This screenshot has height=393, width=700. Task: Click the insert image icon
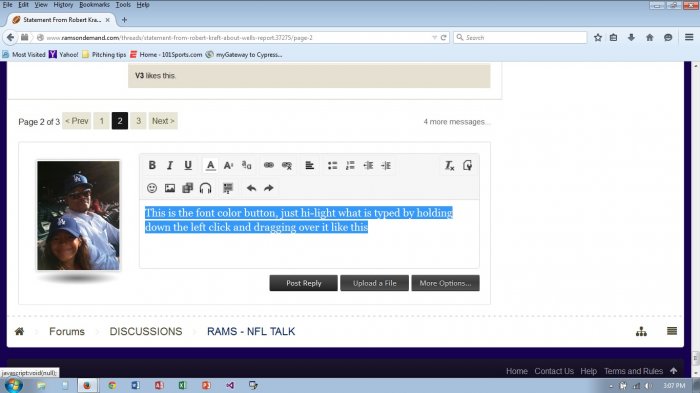pyautogui.click(x=170, y=188)
